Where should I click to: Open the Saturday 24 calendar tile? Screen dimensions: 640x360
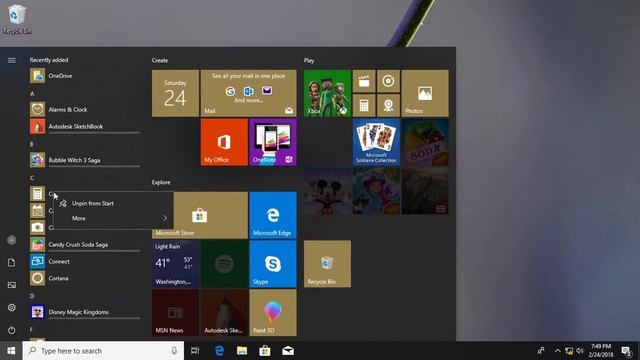(176, 93)
